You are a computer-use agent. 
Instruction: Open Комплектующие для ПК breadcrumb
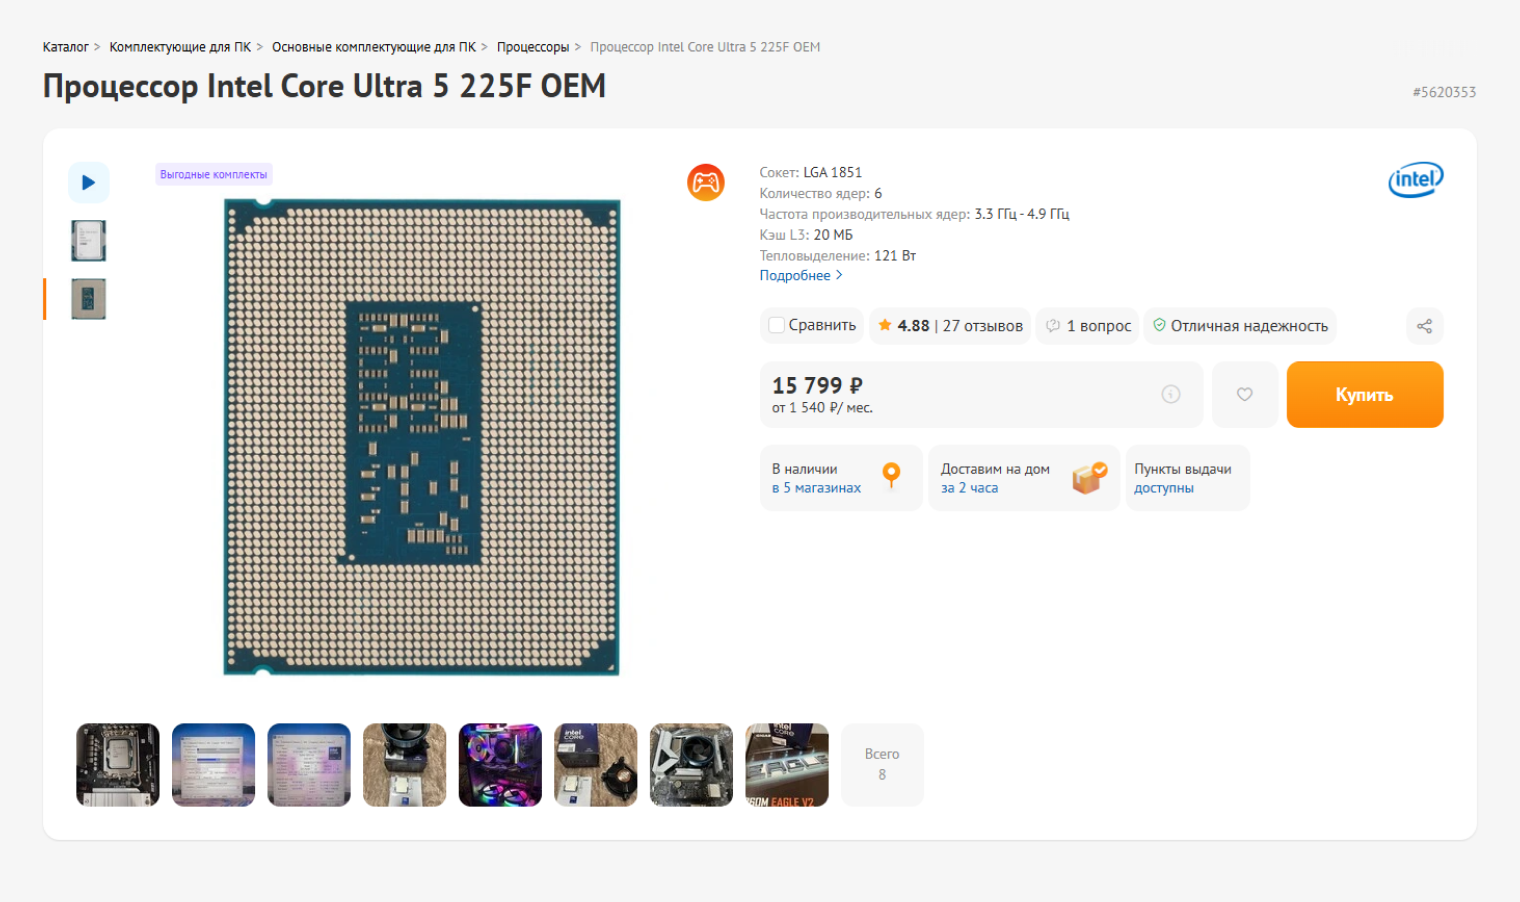[180, 47]
